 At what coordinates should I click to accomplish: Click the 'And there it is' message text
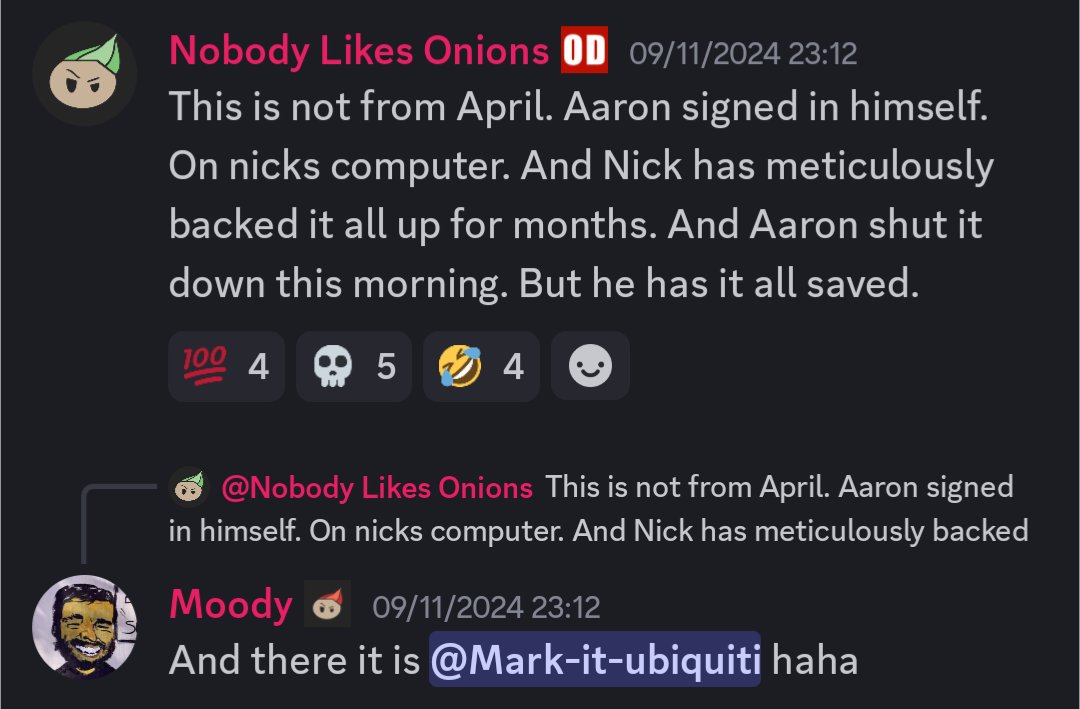(294, 660)
